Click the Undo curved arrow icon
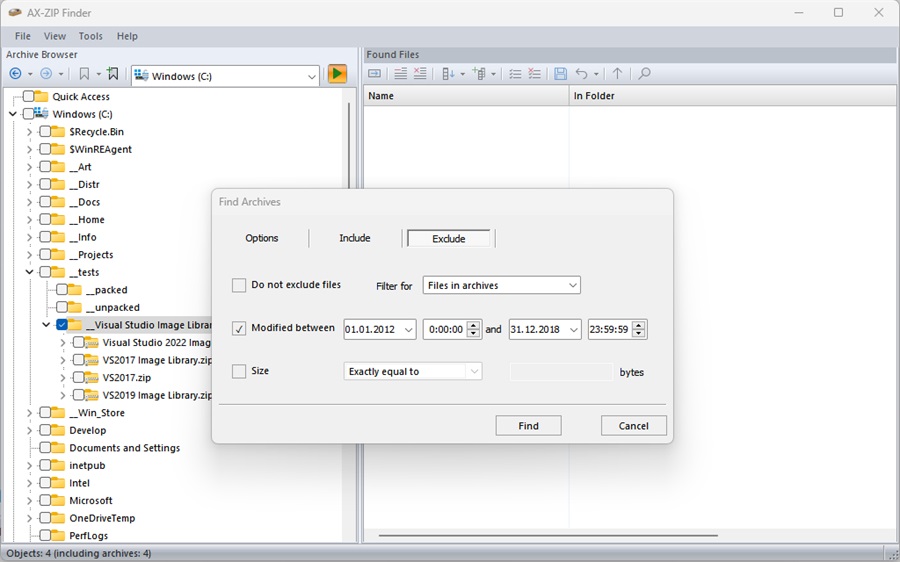The image size is (900, 562). pos(581,73)
